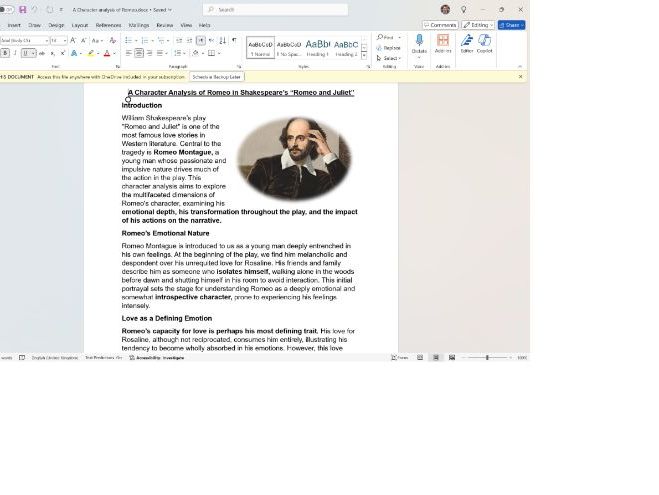Open the user account profile picture

tap(445, 9)
